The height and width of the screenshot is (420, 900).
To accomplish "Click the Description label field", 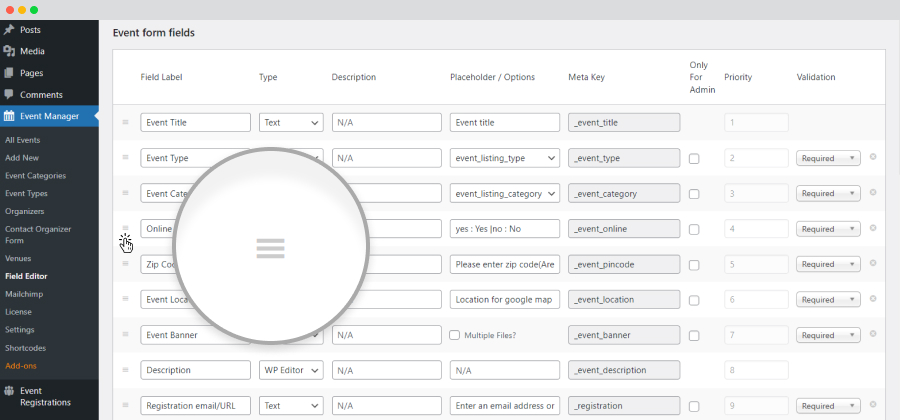I will (x=196, y=370).
